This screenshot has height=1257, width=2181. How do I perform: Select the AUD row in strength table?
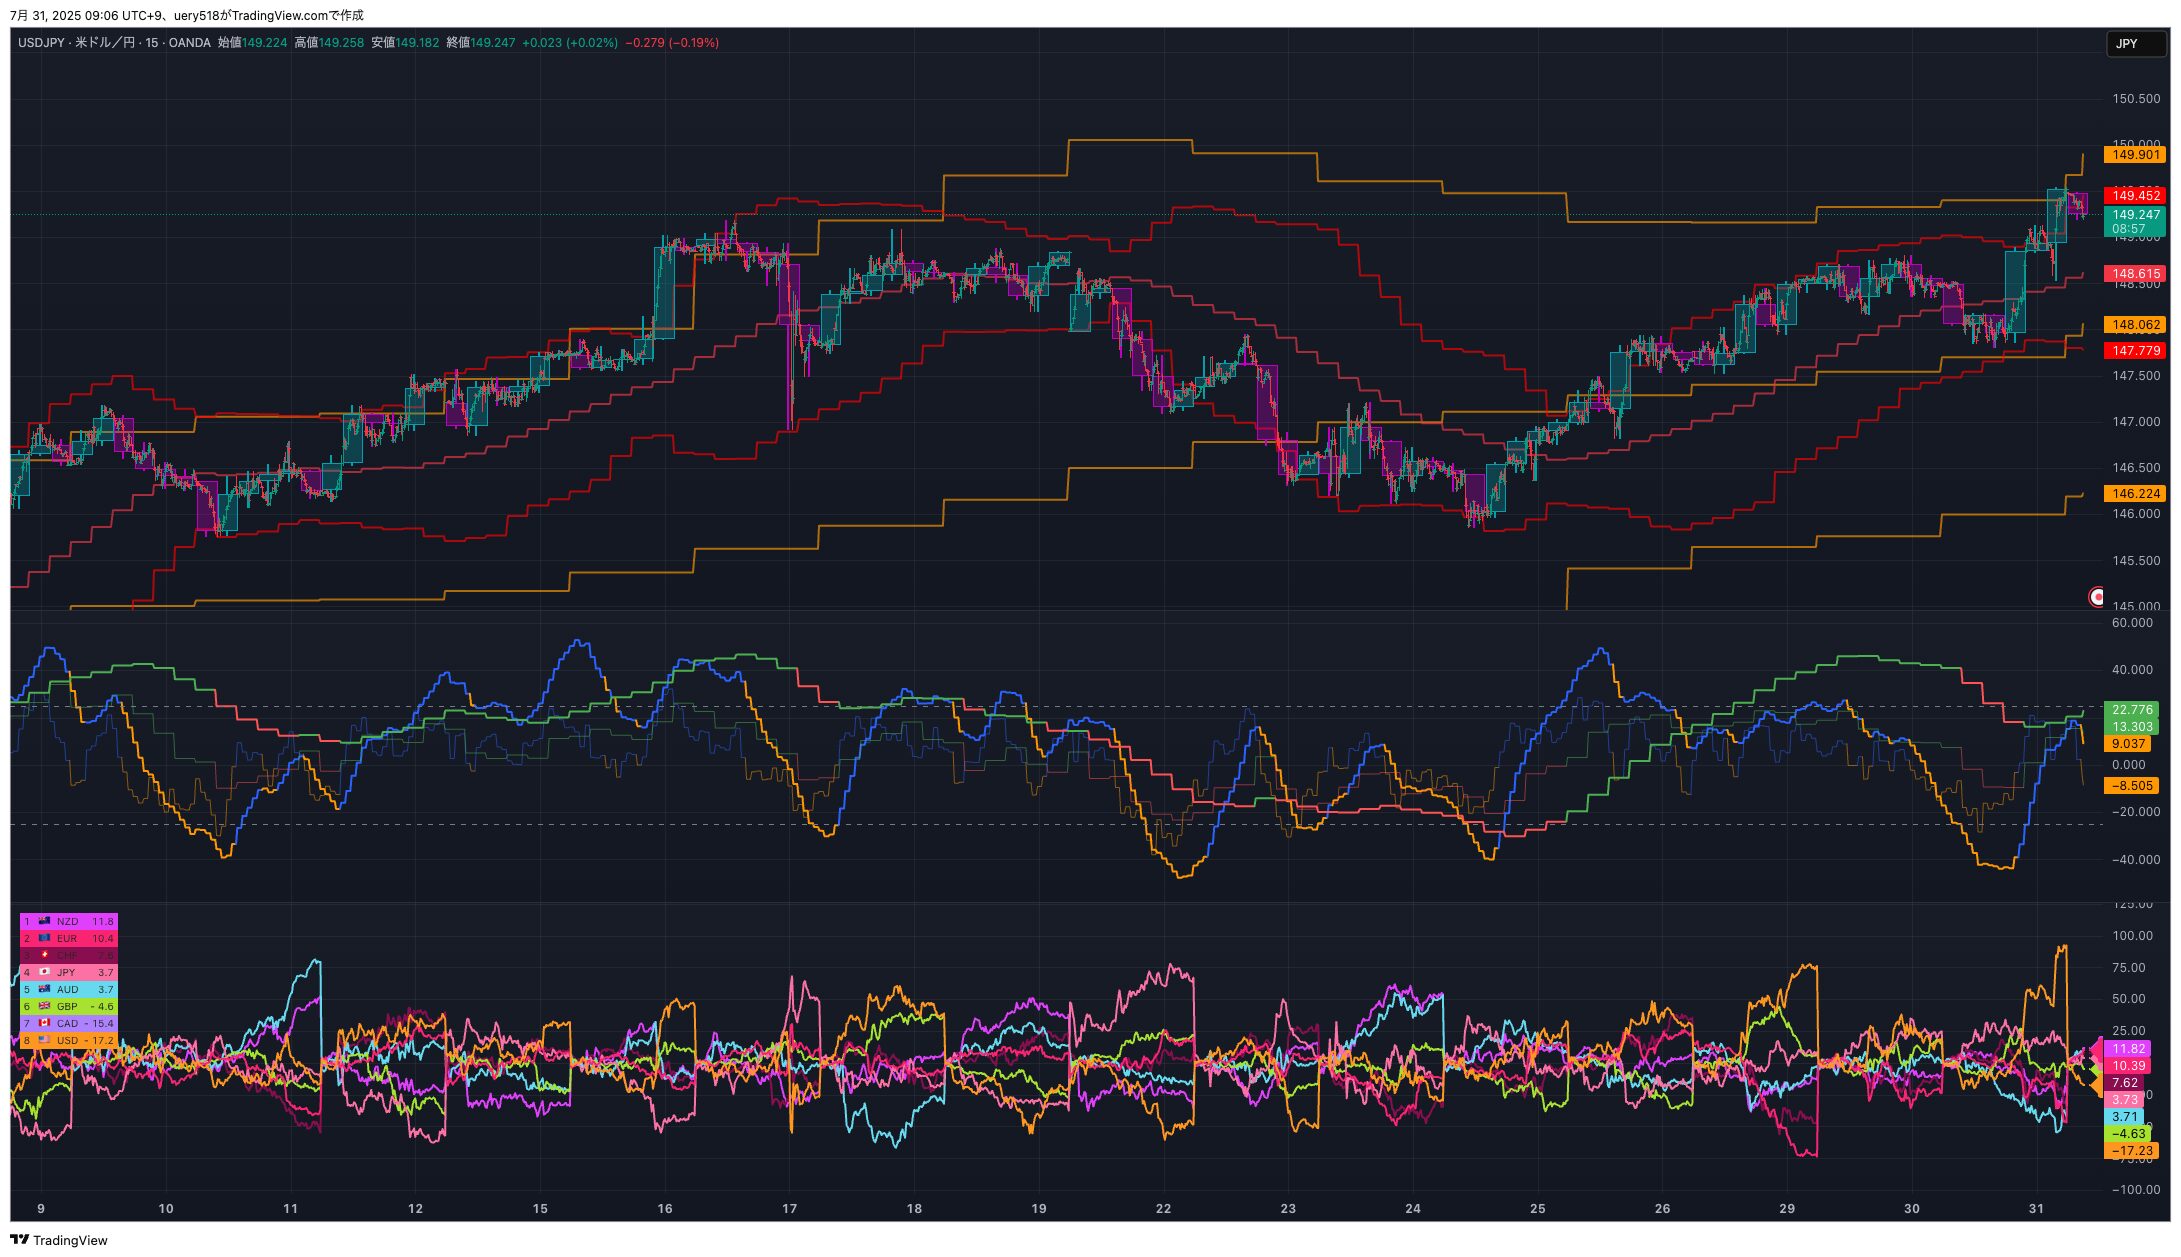pyautogui.click(x=68, y=989)
